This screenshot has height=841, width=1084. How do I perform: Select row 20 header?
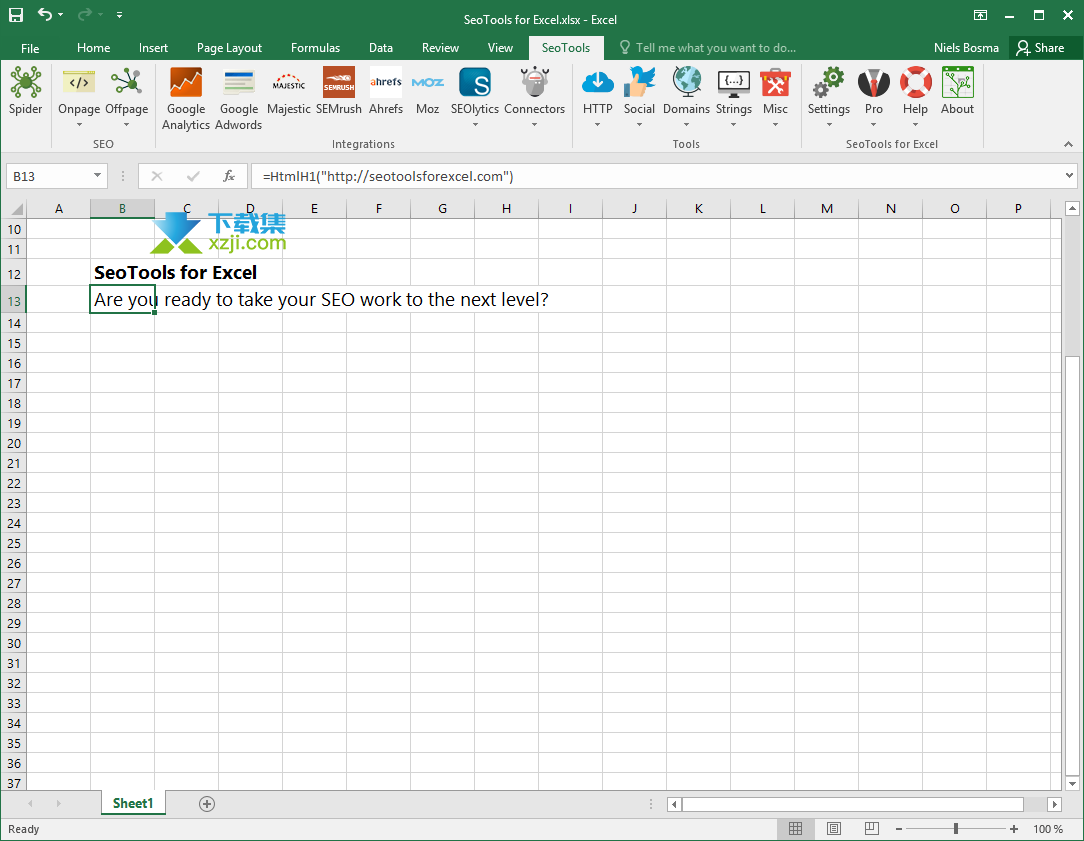pos(14,444)
